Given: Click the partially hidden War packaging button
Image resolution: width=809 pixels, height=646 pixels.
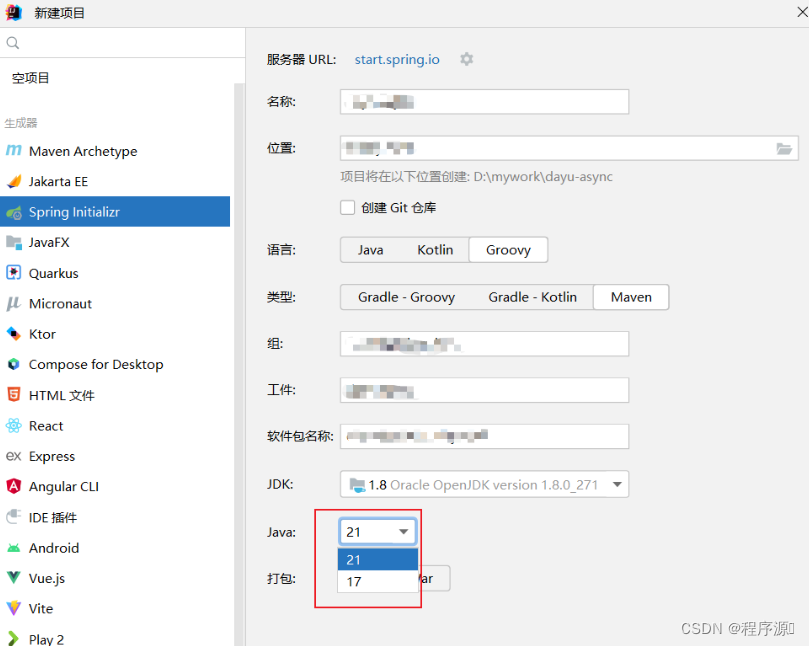Looking at the screenshot, I should pyautogui.click(x=434, y=578).
